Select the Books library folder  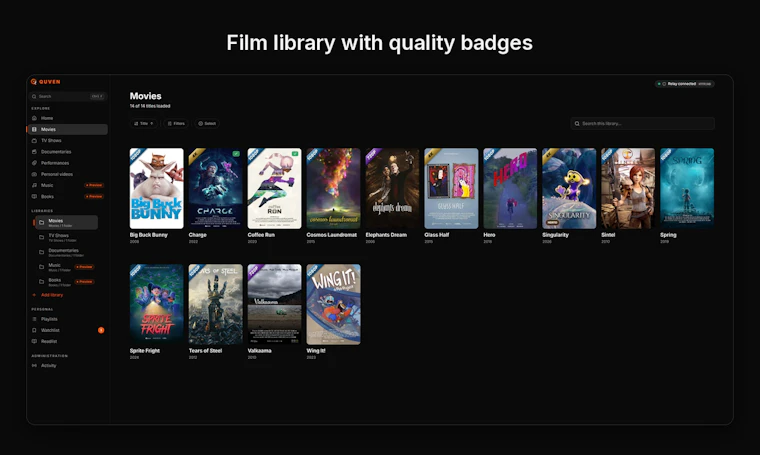click(x=66, y=282)
